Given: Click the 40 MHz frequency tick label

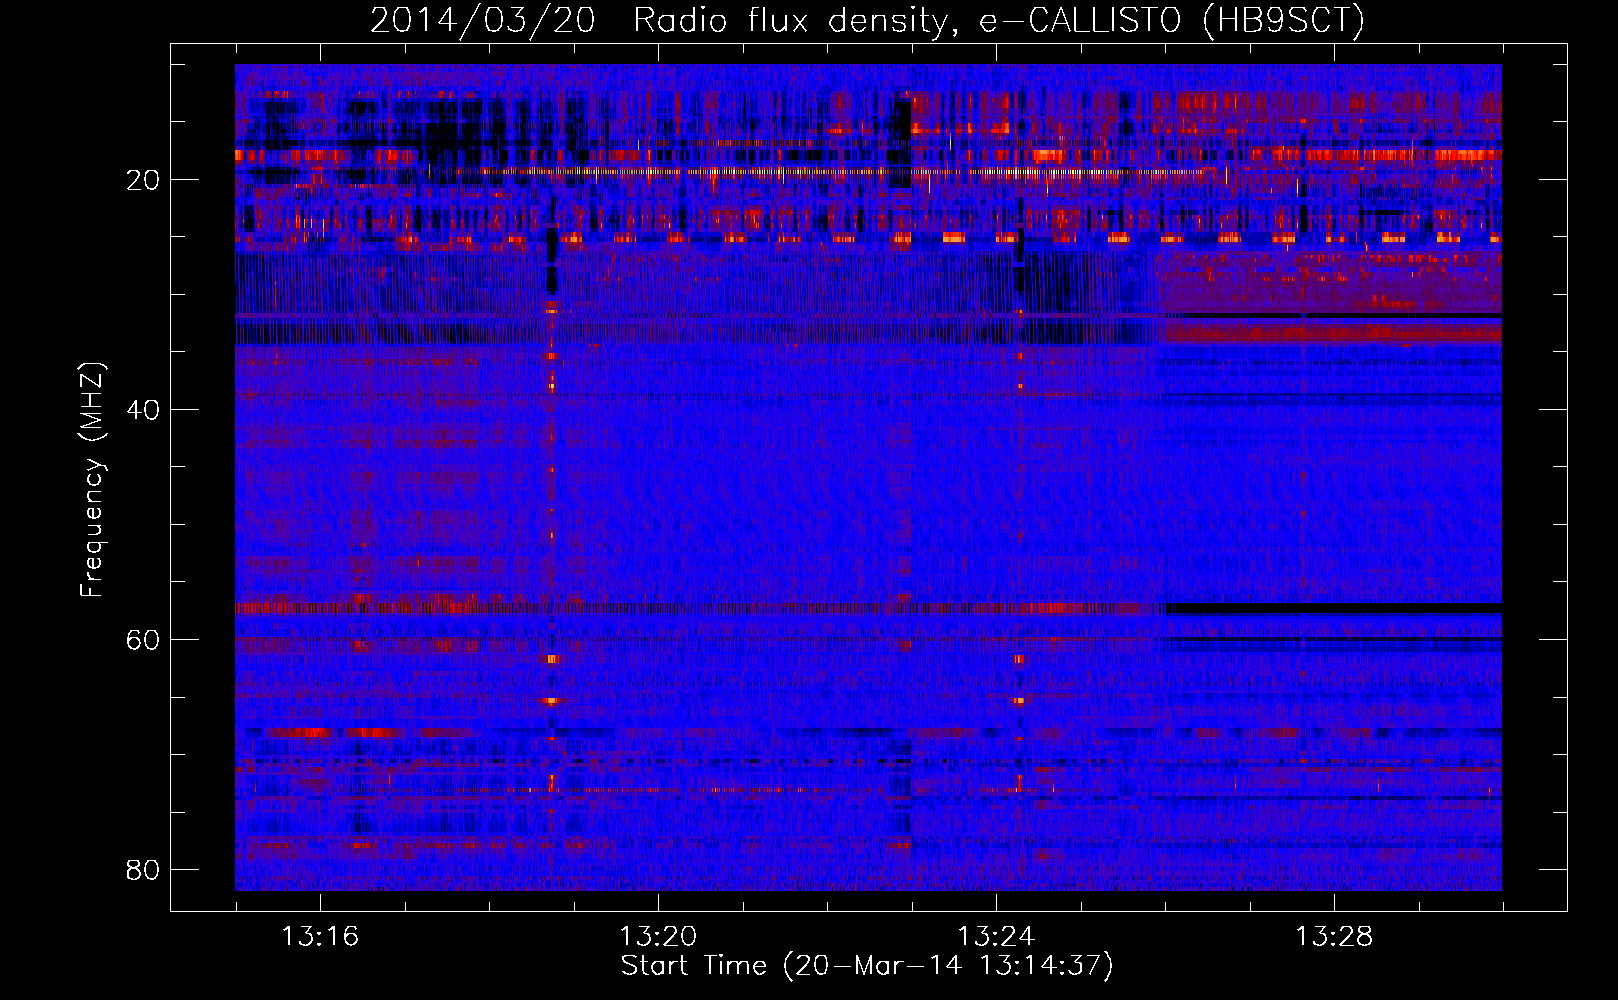Looking at the screenshot, I should [143, 410].
